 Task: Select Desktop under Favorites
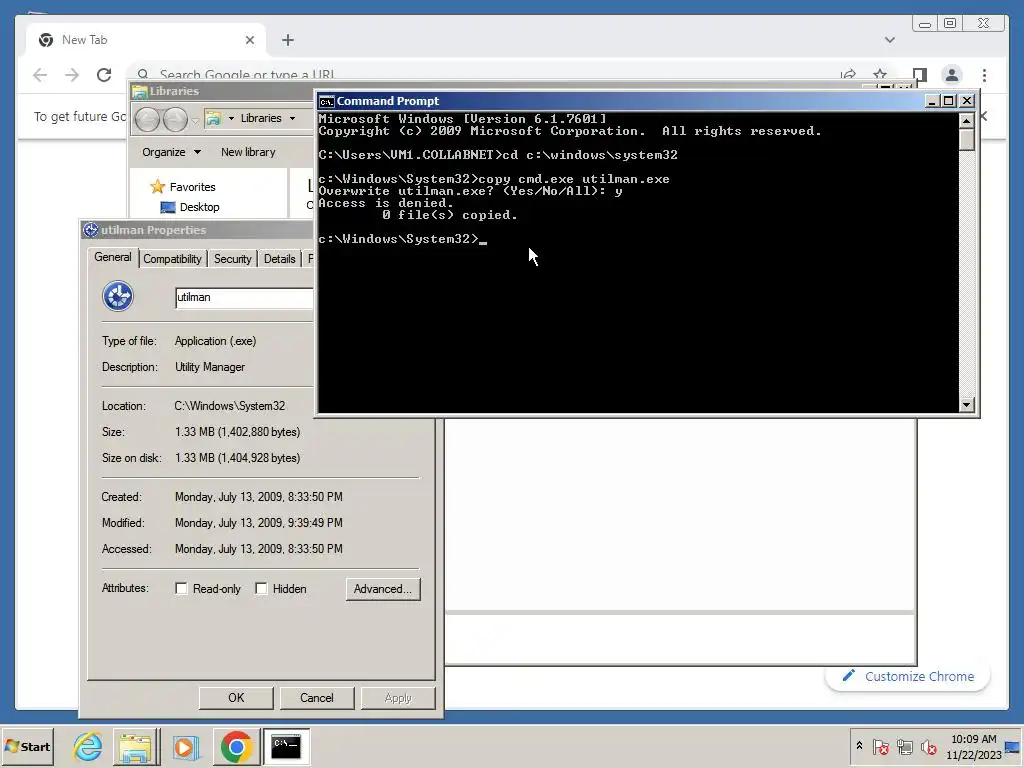click(x=190, y=207)
